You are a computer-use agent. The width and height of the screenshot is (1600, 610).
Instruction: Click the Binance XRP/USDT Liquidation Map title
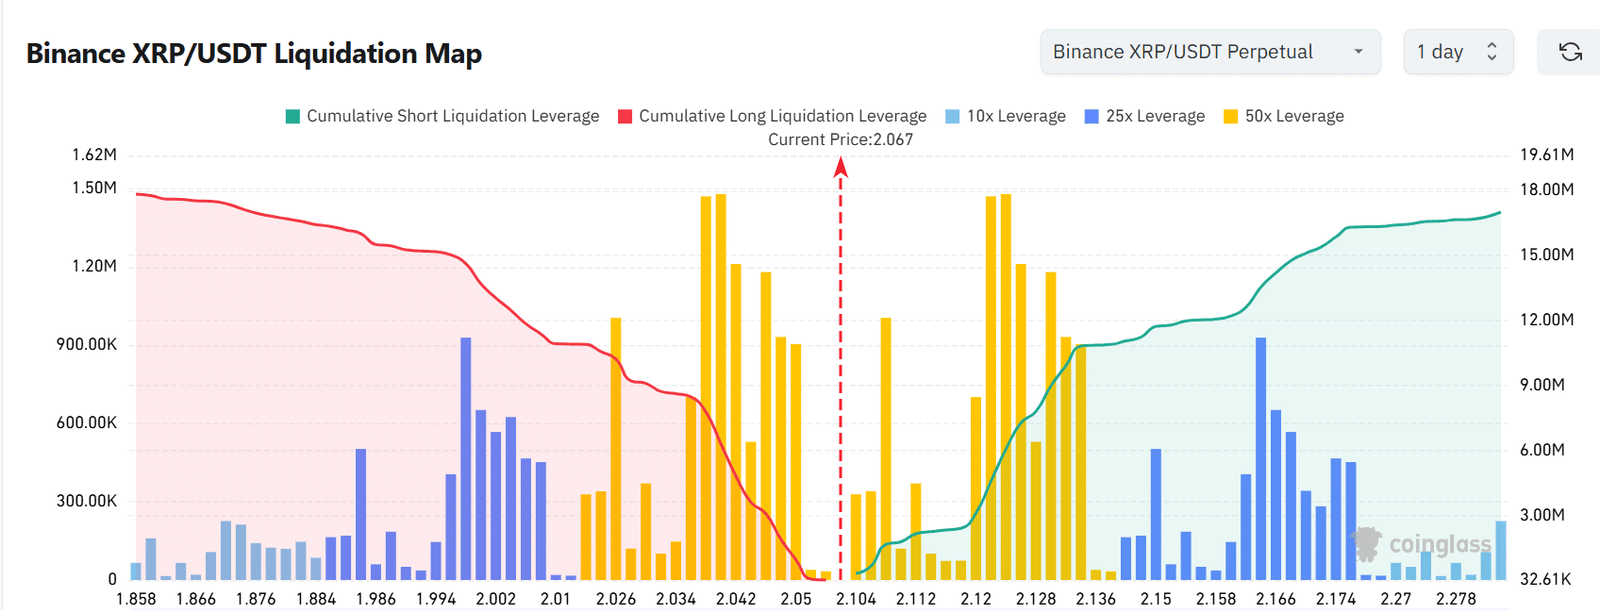(x=254, y=53)
